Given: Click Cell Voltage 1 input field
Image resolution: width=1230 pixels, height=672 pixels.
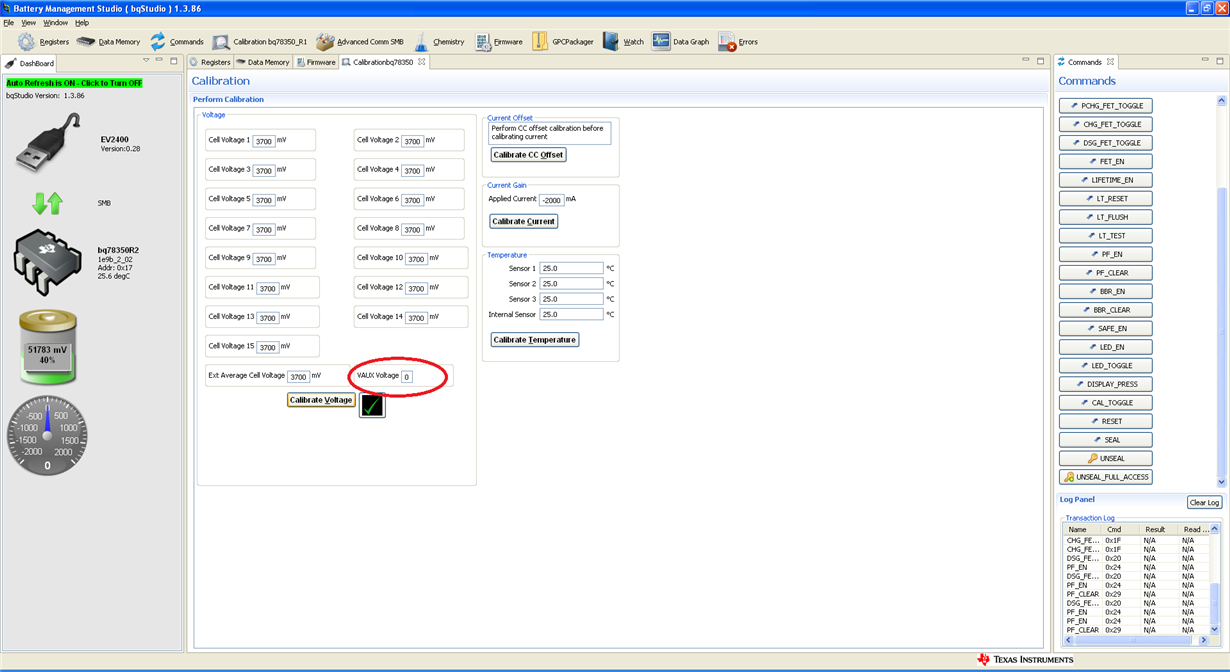Looking at the screenshot, I should pos(264,142).
